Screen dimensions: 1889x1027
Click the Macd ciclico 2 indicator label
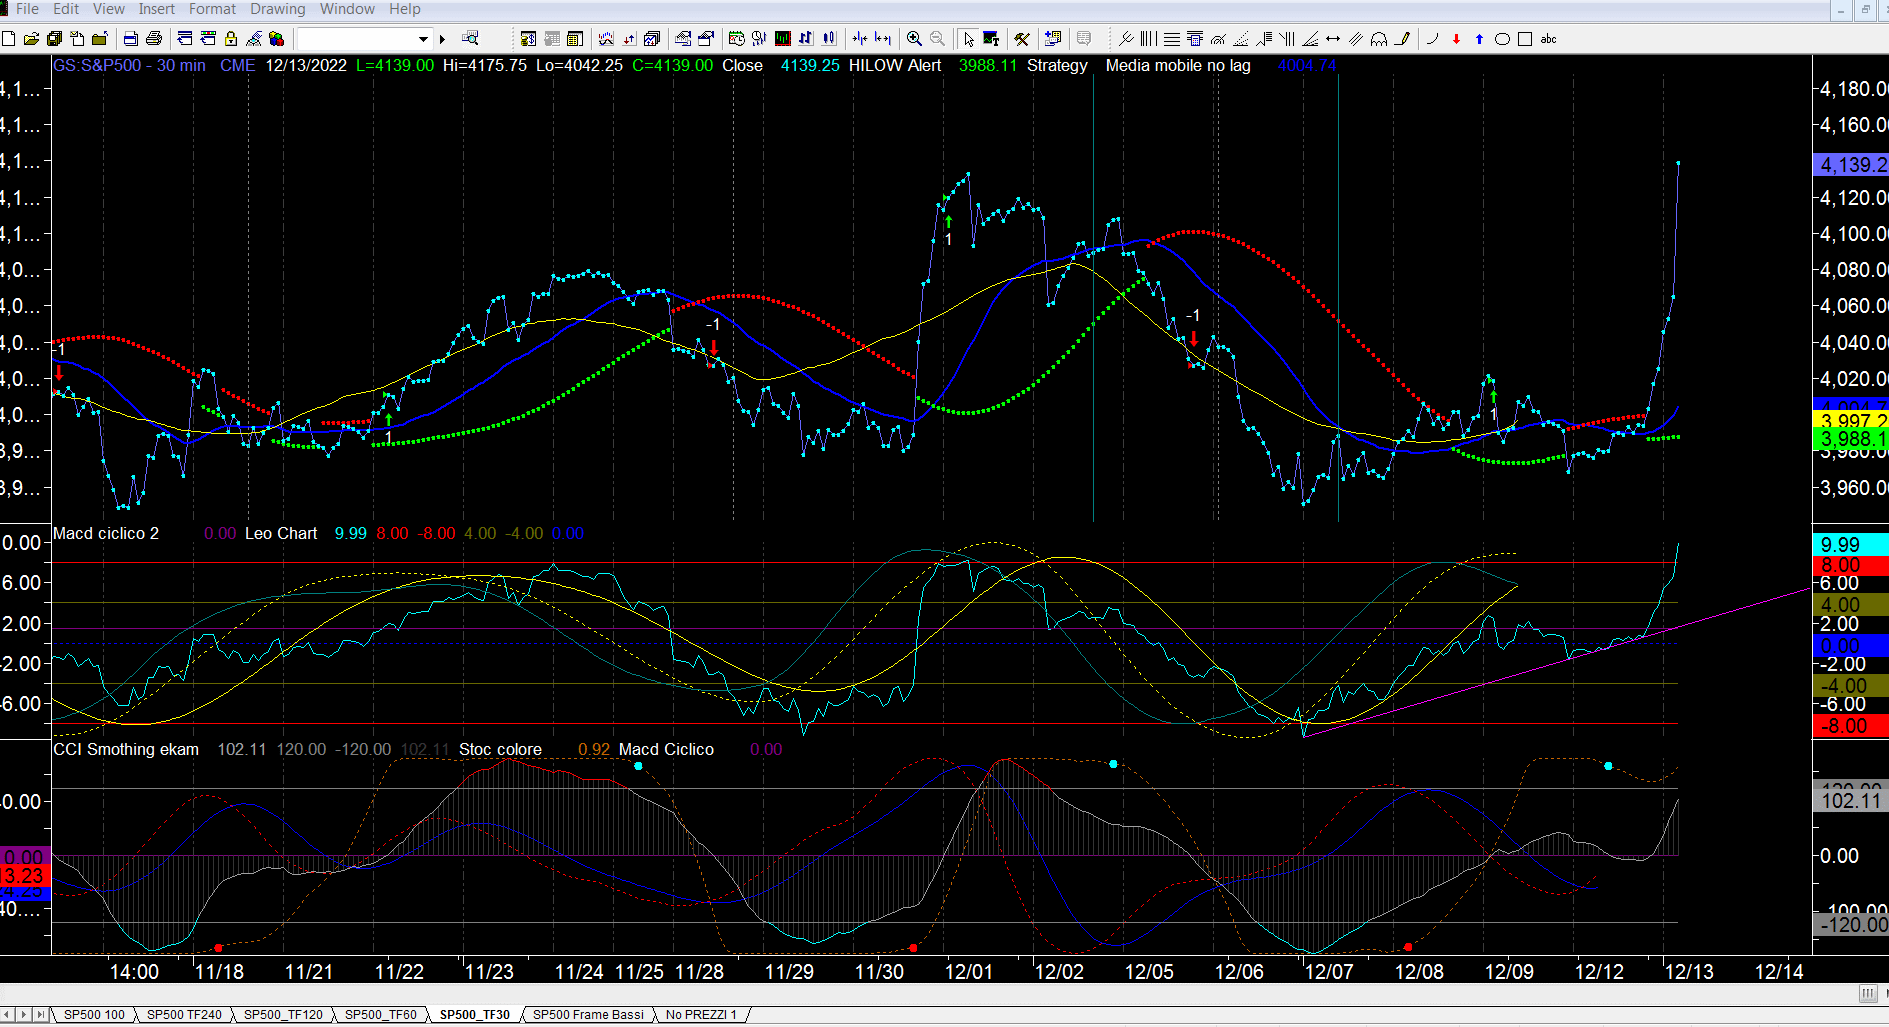(x=106, y=534)
